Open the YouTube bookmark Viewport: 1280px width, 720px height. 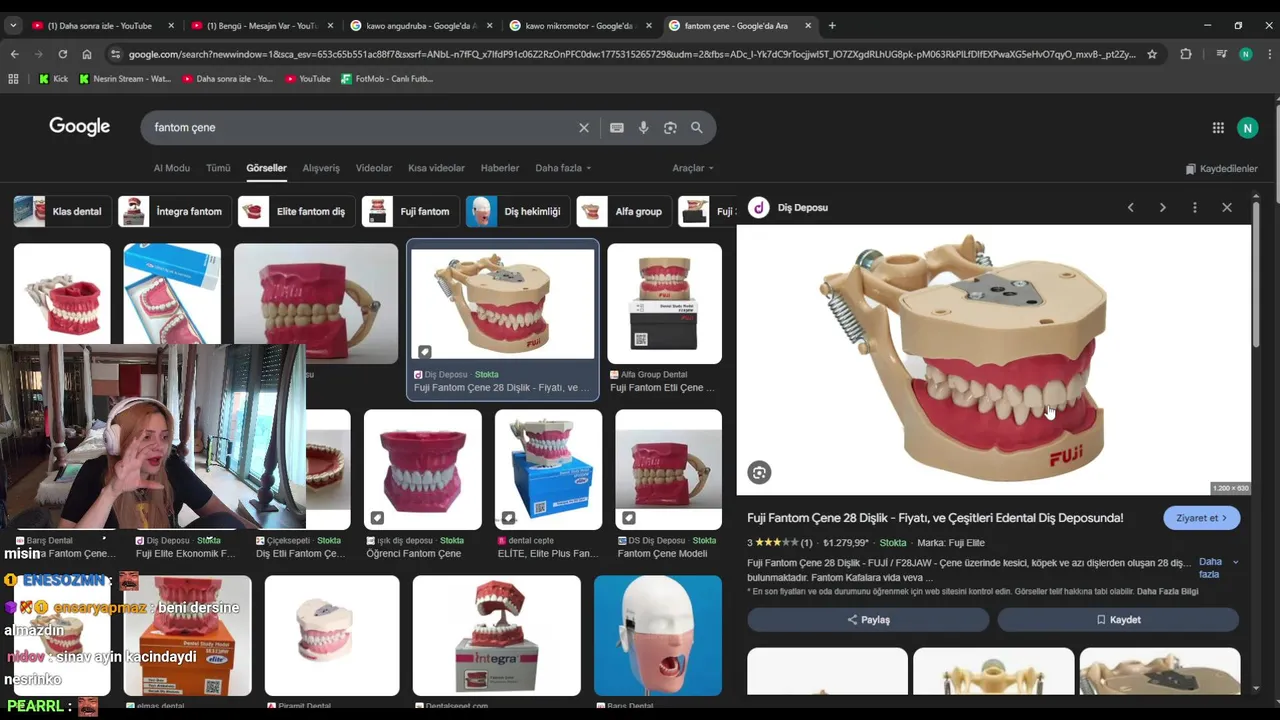coord(307,78)
